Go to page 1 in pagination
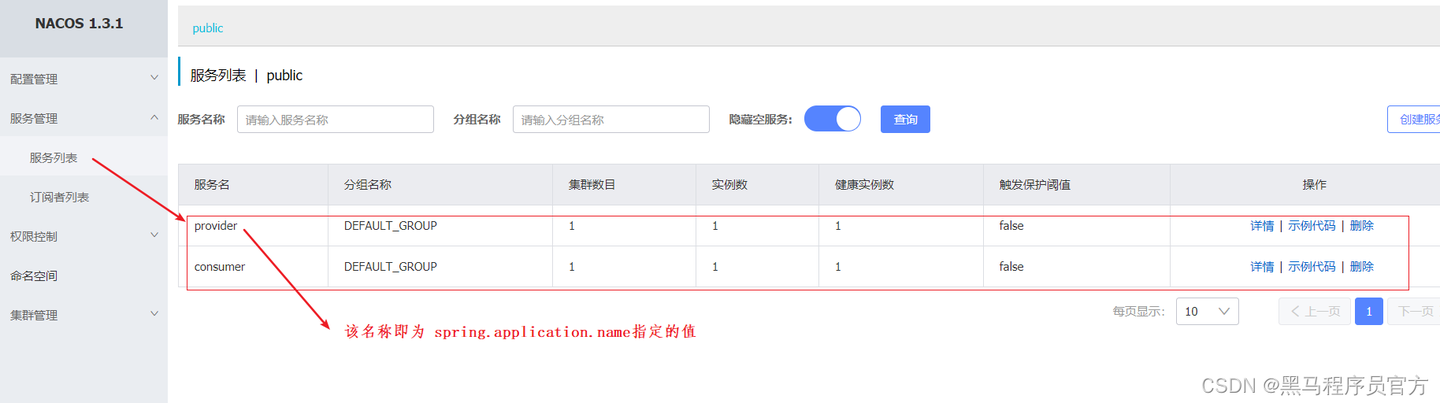 (1369, 311)
